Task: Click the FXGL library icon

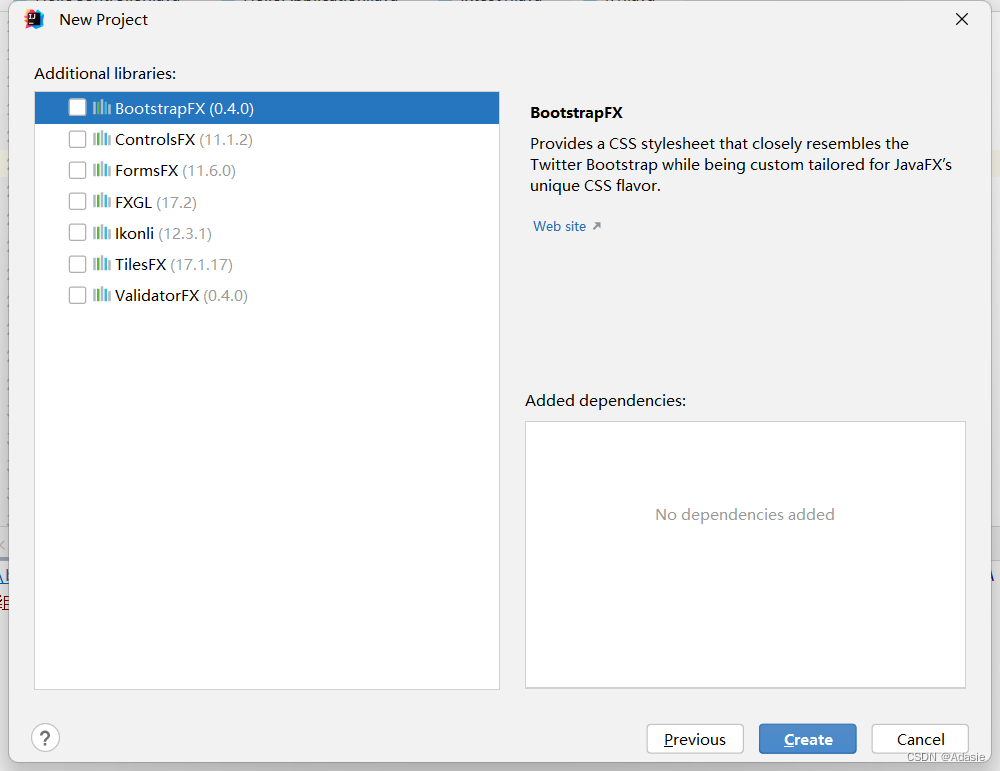Action: pyautogui.click(x=101, y=201)
